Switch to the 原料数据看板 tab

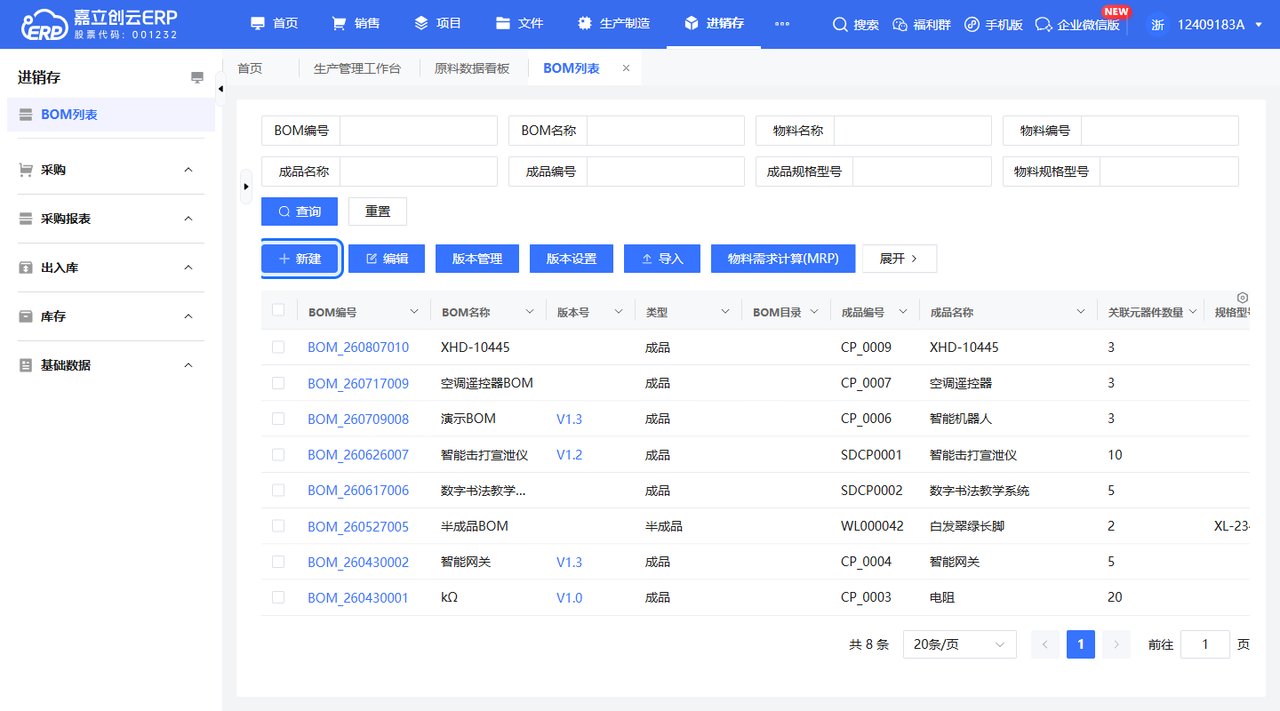click(472, 68)
